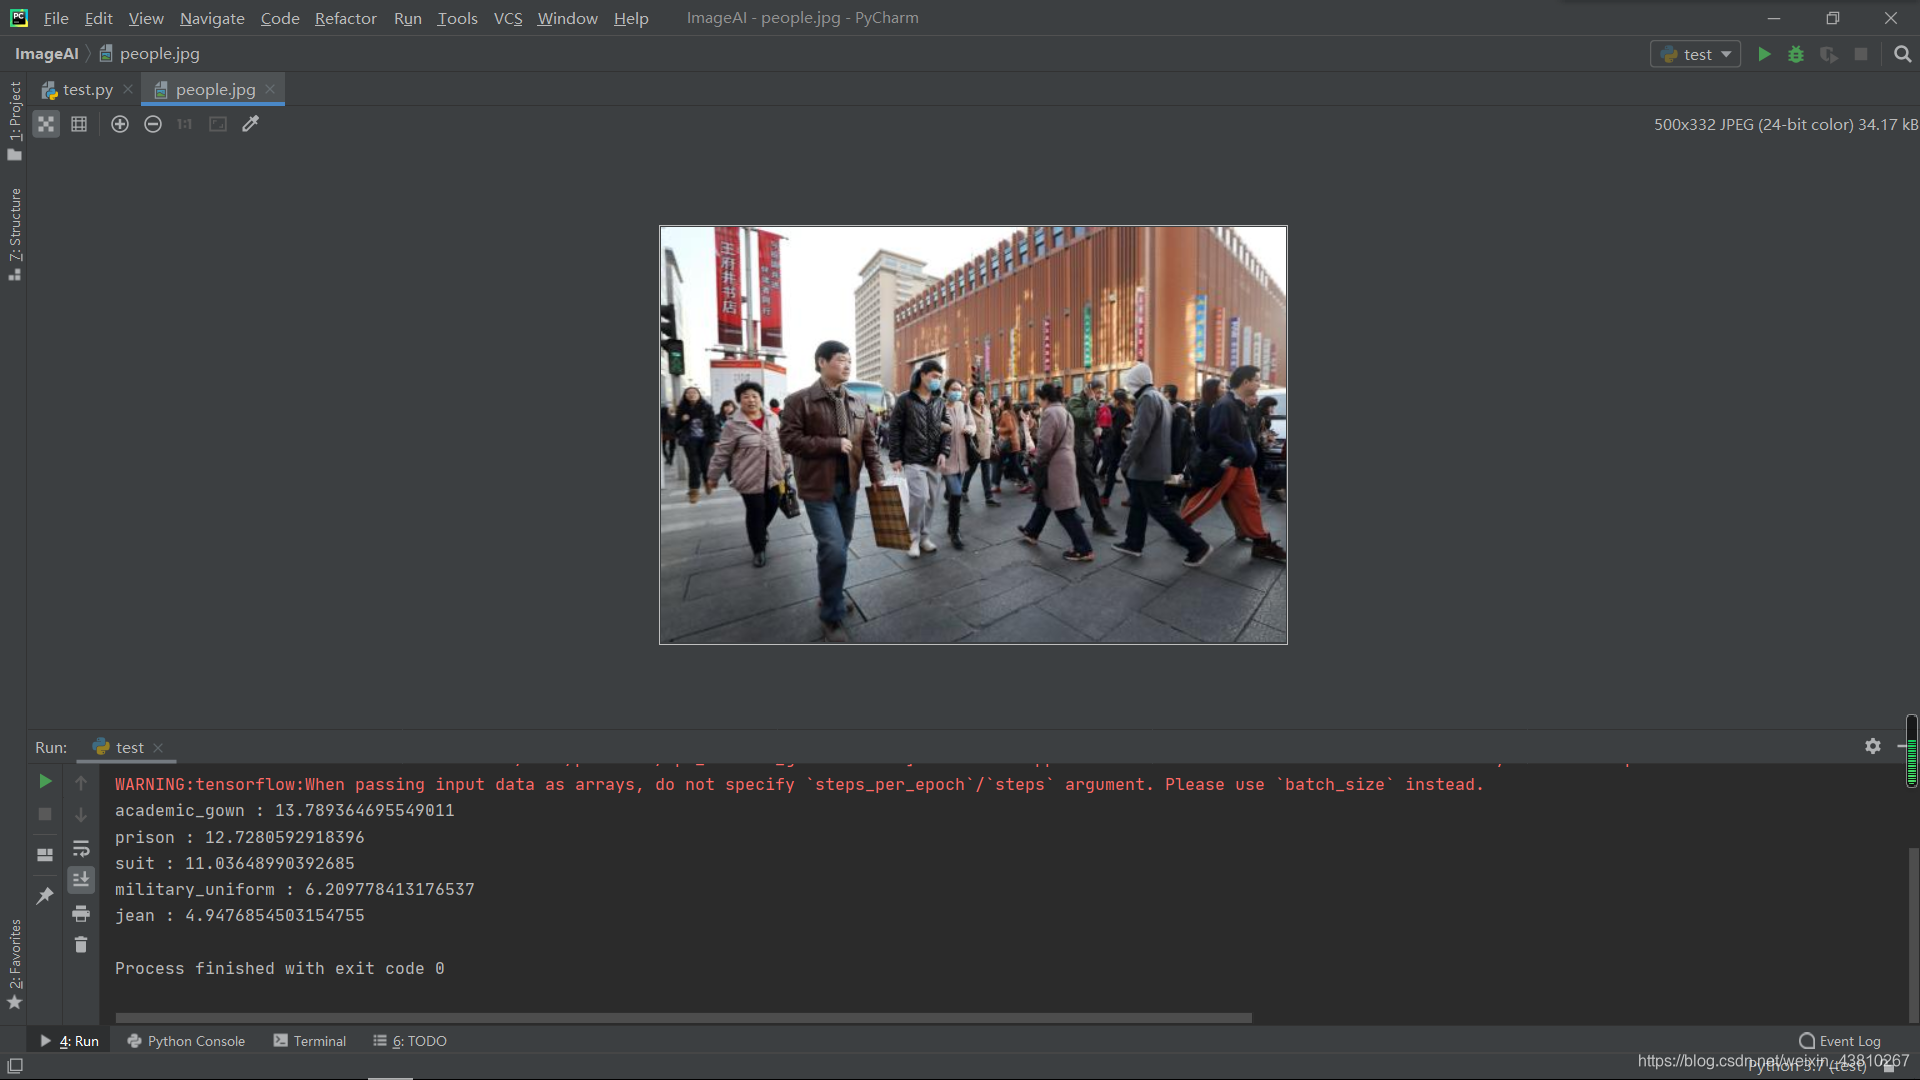Open the test run configuration dropdown
Image resolution: width=1920 pixels, height=1080 pixels.
1696,54
